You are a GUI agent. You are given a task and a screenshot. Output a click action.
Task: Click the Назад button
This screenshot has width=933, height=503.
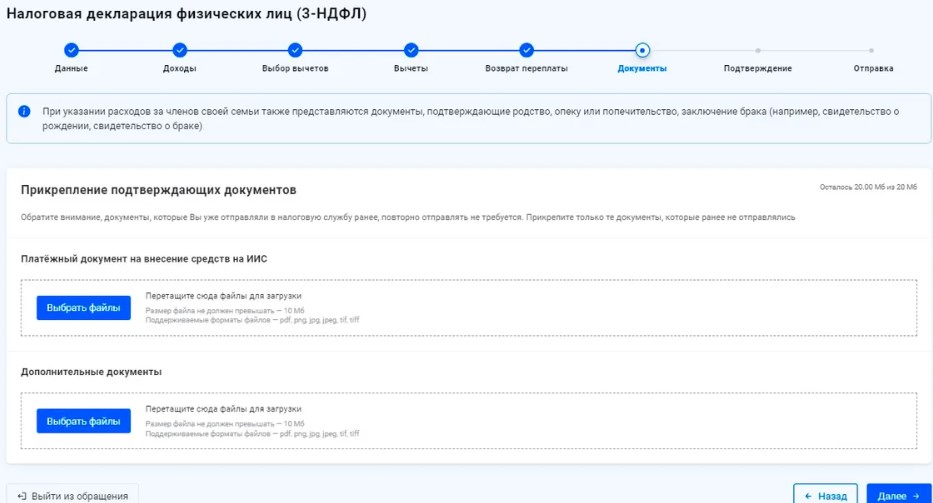(x=825, y=495)
